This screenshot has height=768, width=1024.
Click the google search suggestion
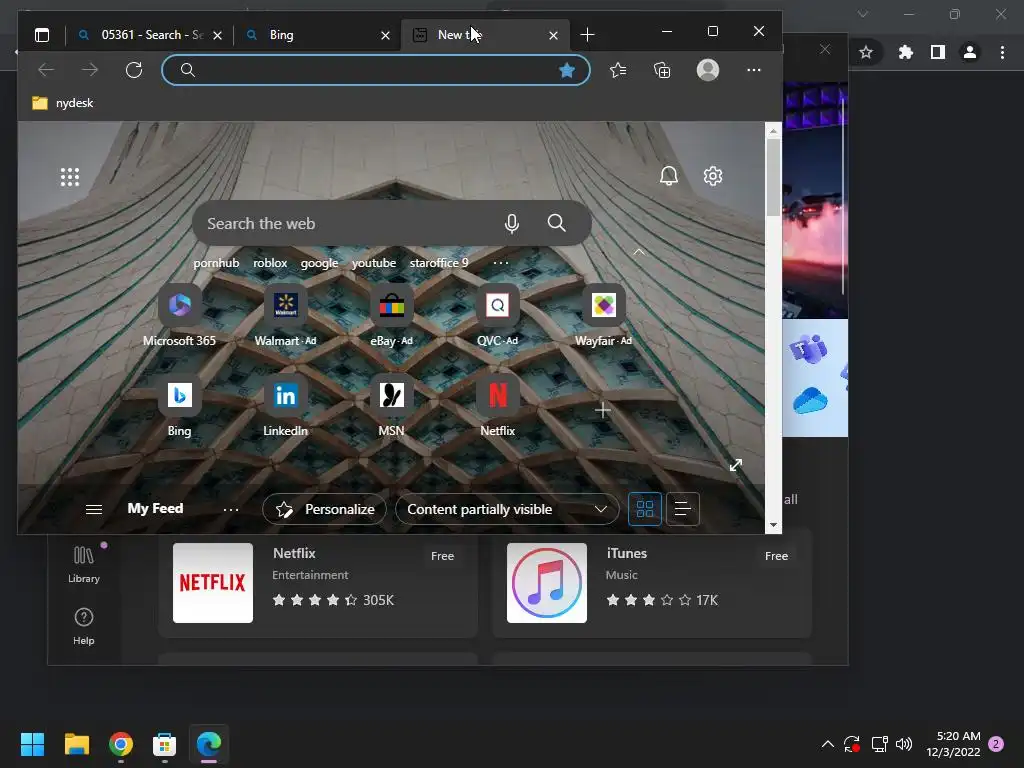(x=319, y=263)
